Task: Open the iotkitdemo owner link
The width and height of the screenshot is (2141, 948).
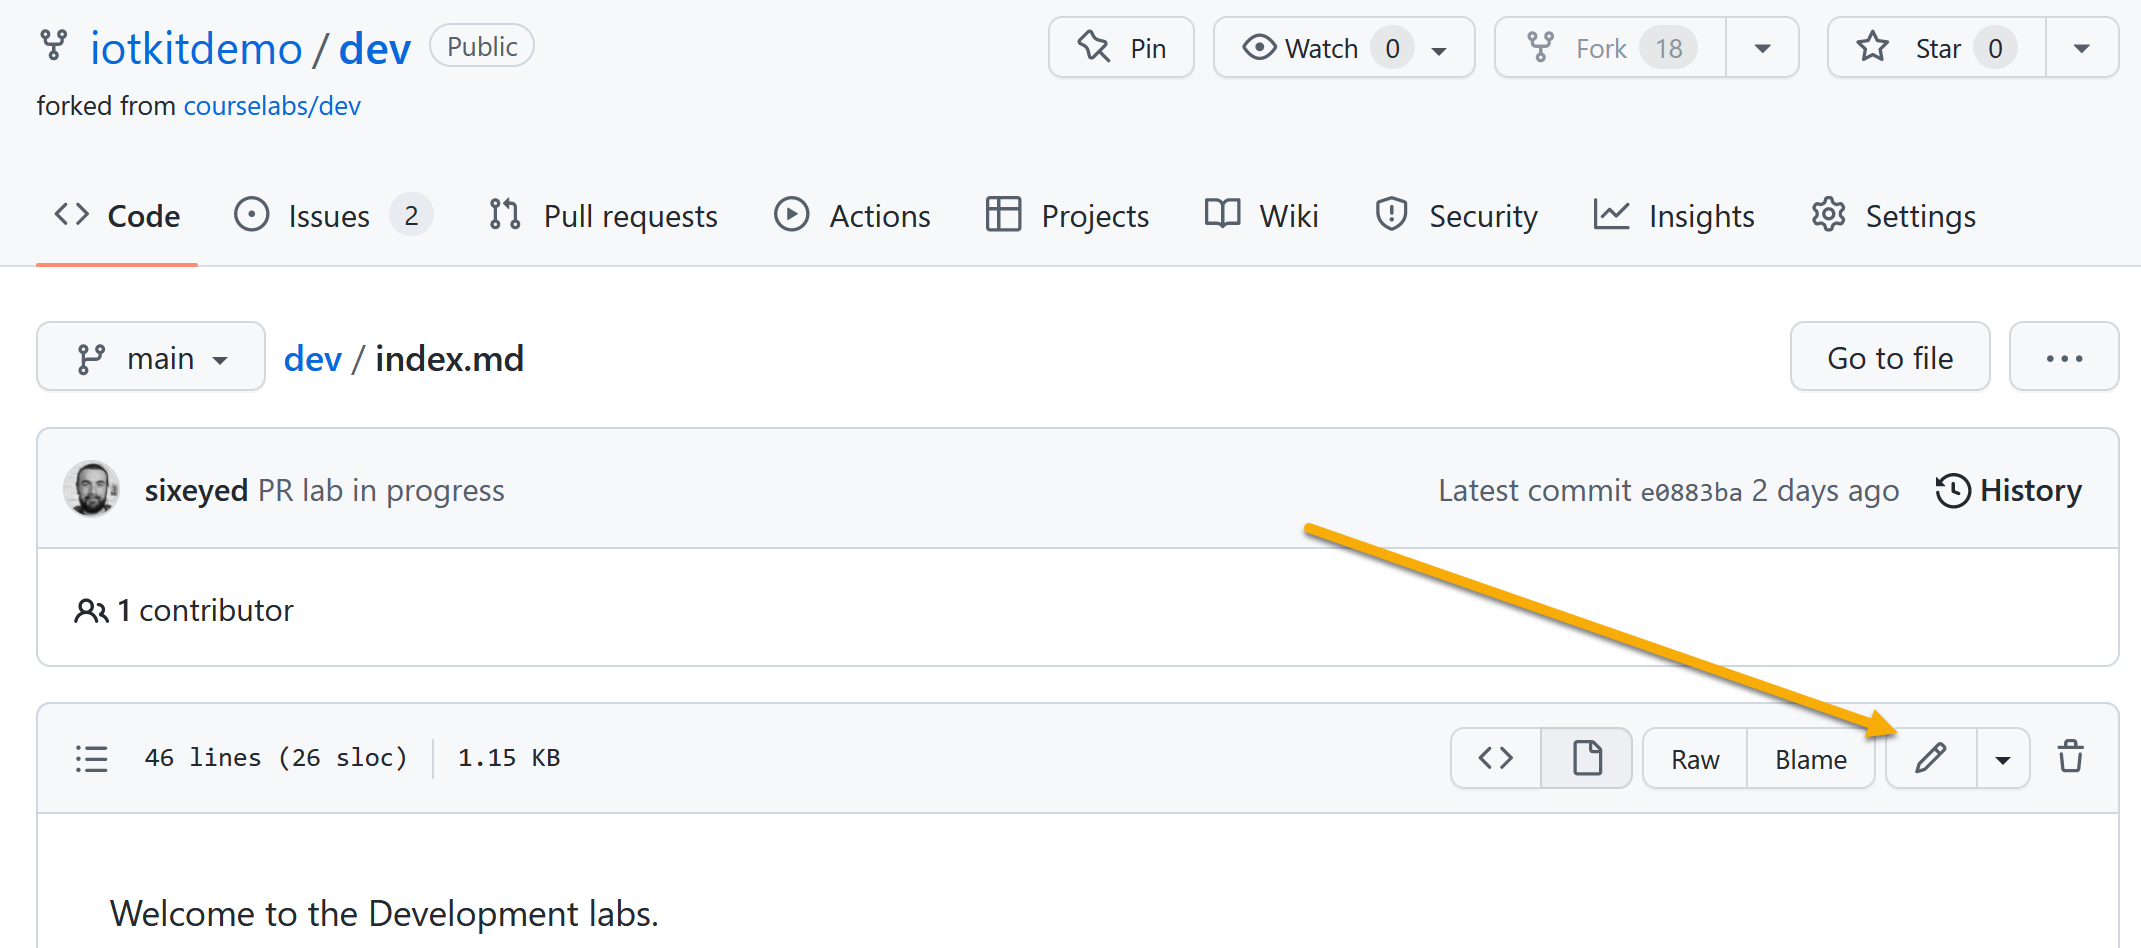Action: click(196, 48)
